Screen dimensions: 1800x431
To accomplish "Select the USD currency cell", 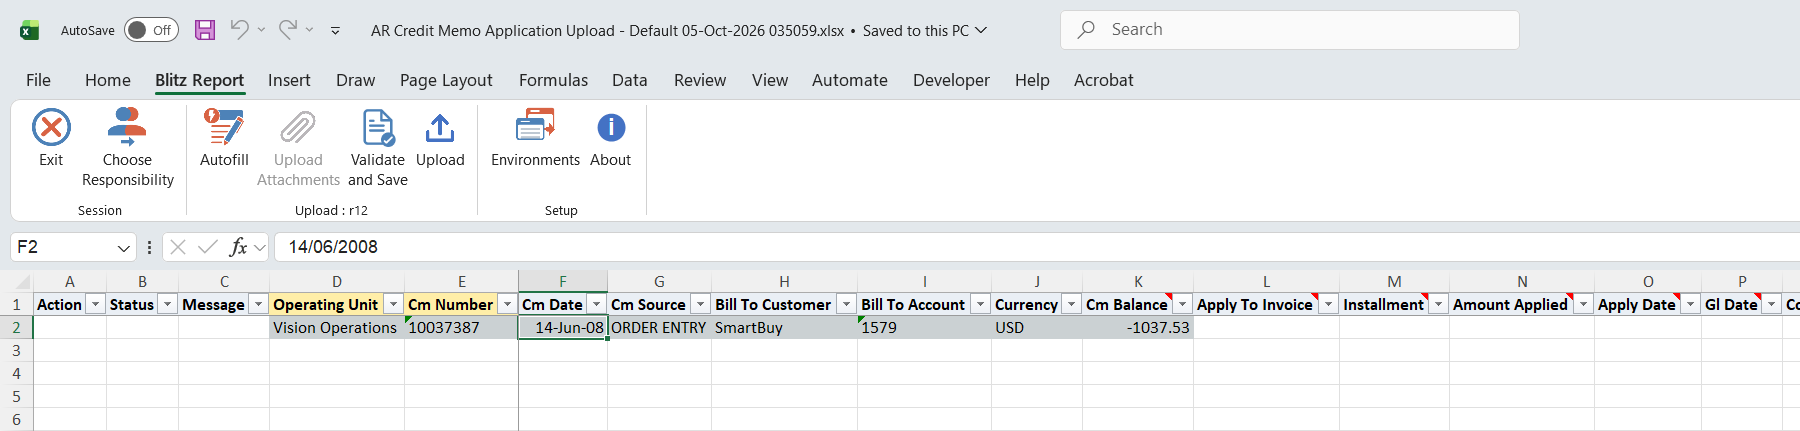I will (1037, 327).
